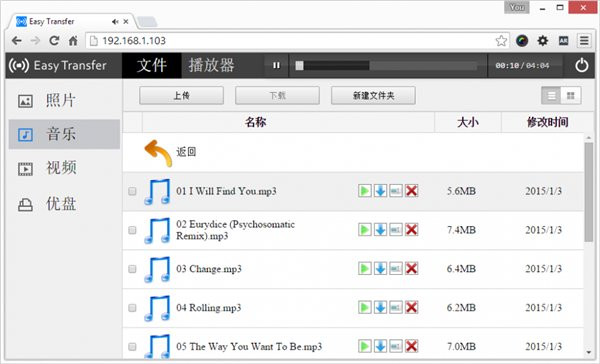Tick checkbox for 04 Rolling.mp3
The width and height of the screenshot is (600, 364).
pos(132,308)
